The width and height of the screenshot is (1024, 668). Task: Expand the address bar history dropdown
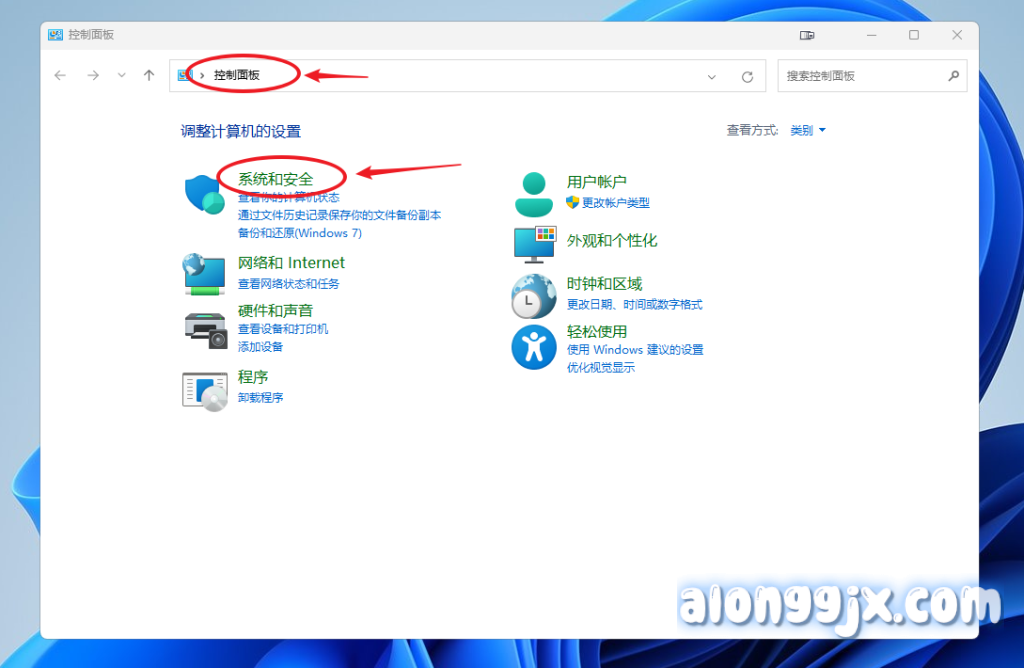[x=712, y=76]
